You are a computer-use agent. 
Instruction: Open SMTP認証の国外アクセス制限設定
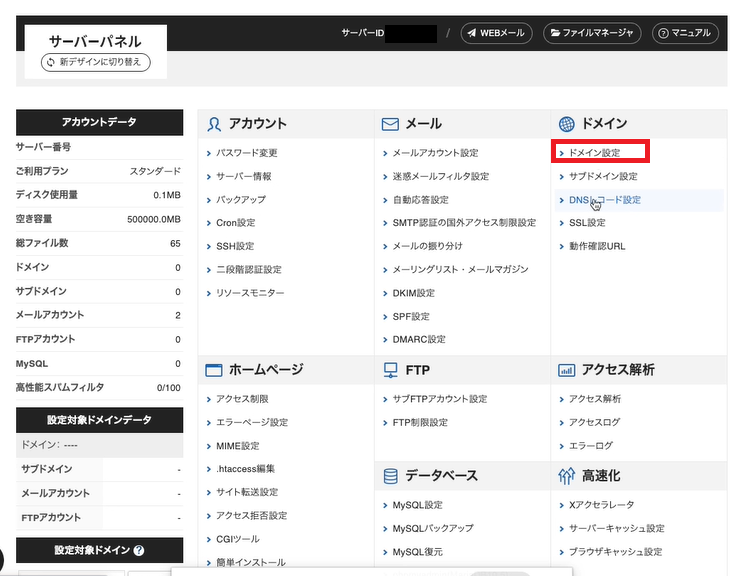464,223
